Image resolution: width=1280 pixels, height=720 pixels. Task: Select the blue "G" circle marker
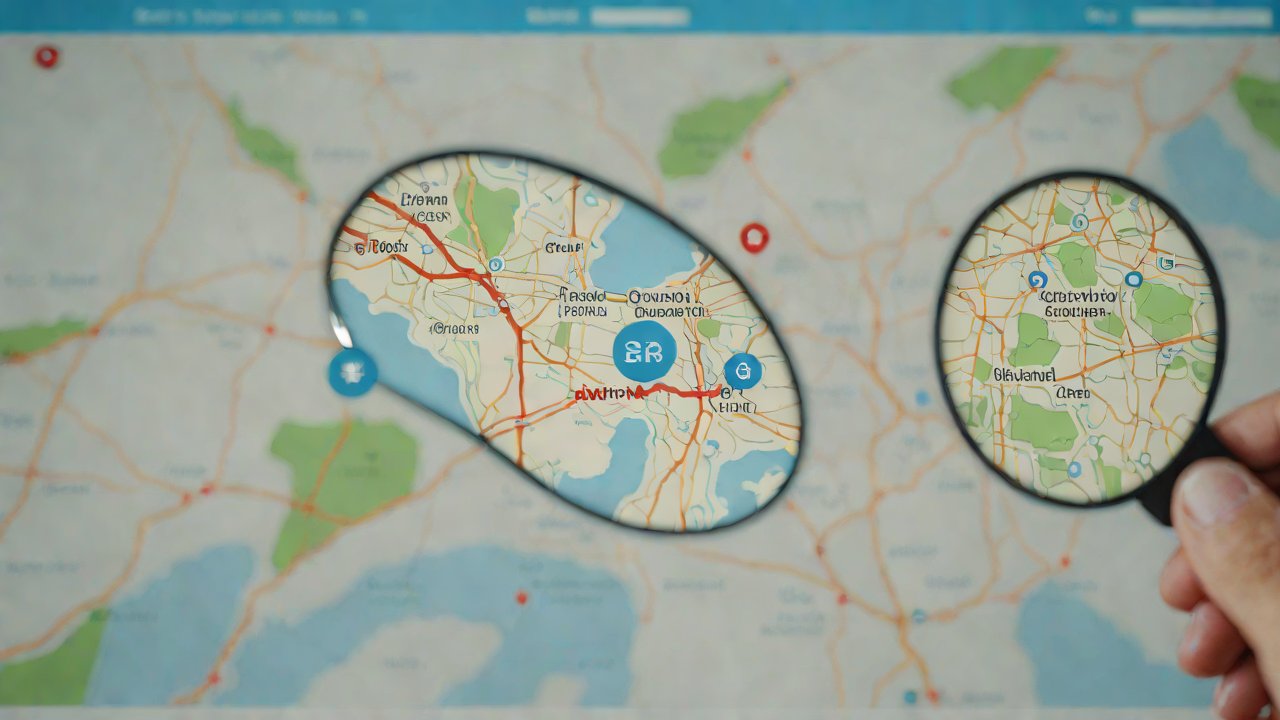point(742,371)
